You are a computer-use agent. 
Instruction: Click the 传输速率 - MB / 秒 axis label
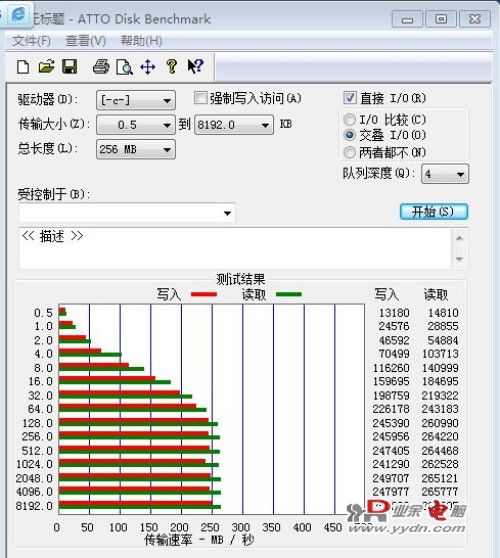coord(199,541)
